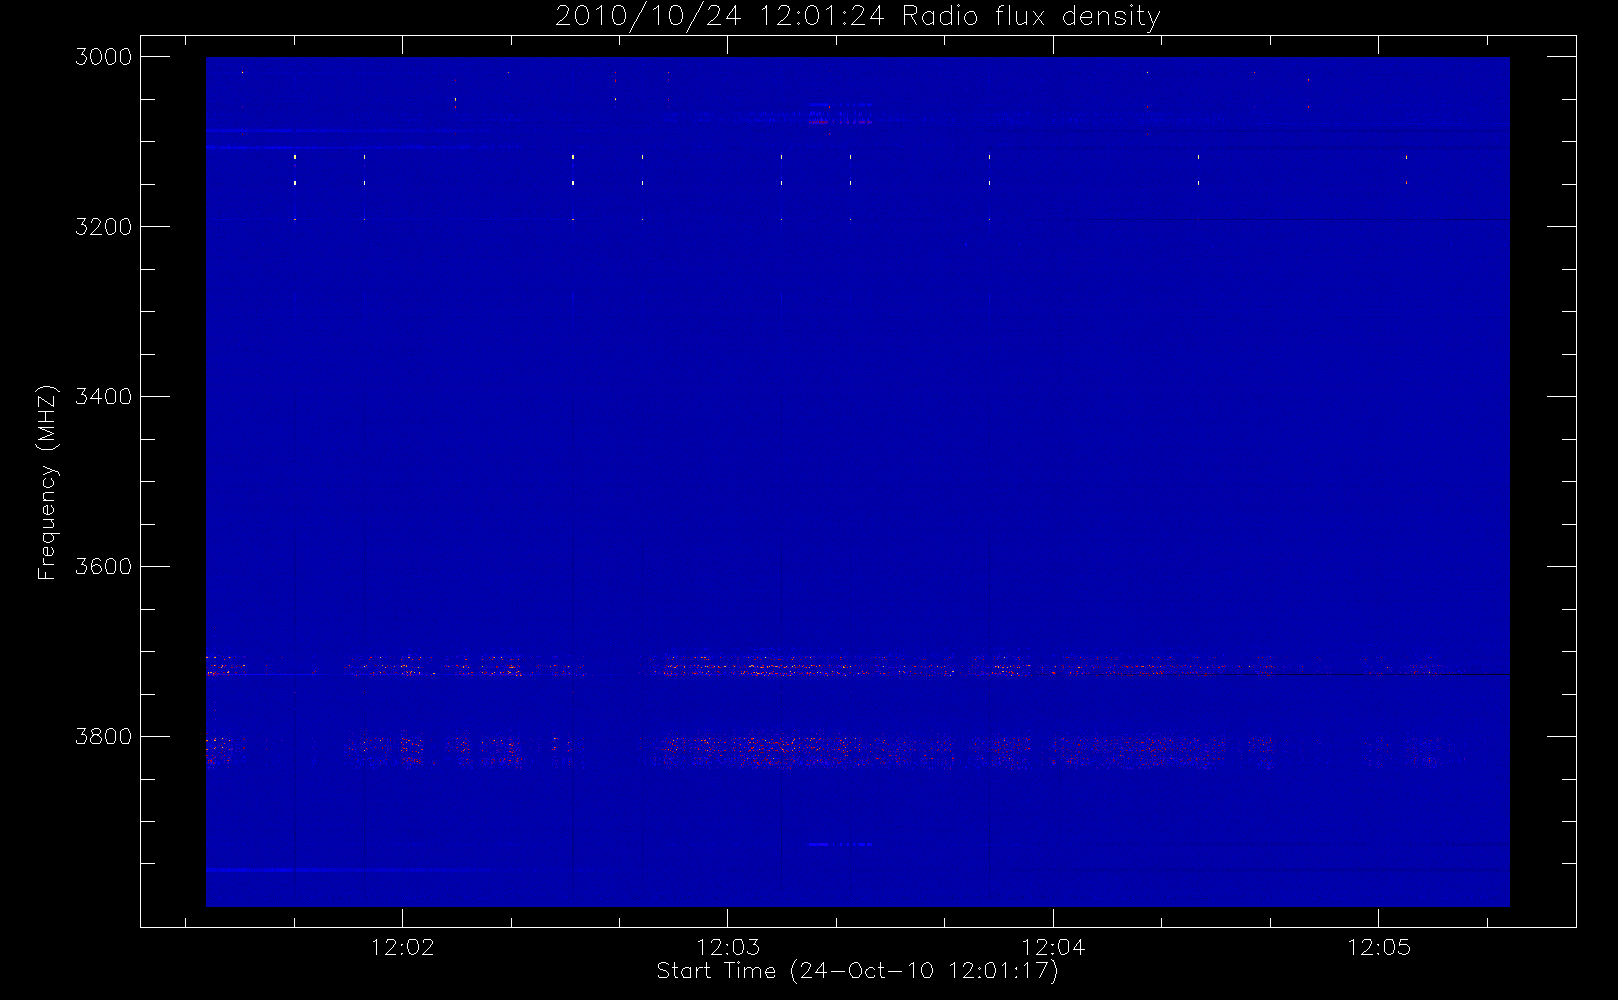Screen dimensions: 1618x1000
Task: Click the 3200 frequency tick label
Action: [x=104, y=227]
